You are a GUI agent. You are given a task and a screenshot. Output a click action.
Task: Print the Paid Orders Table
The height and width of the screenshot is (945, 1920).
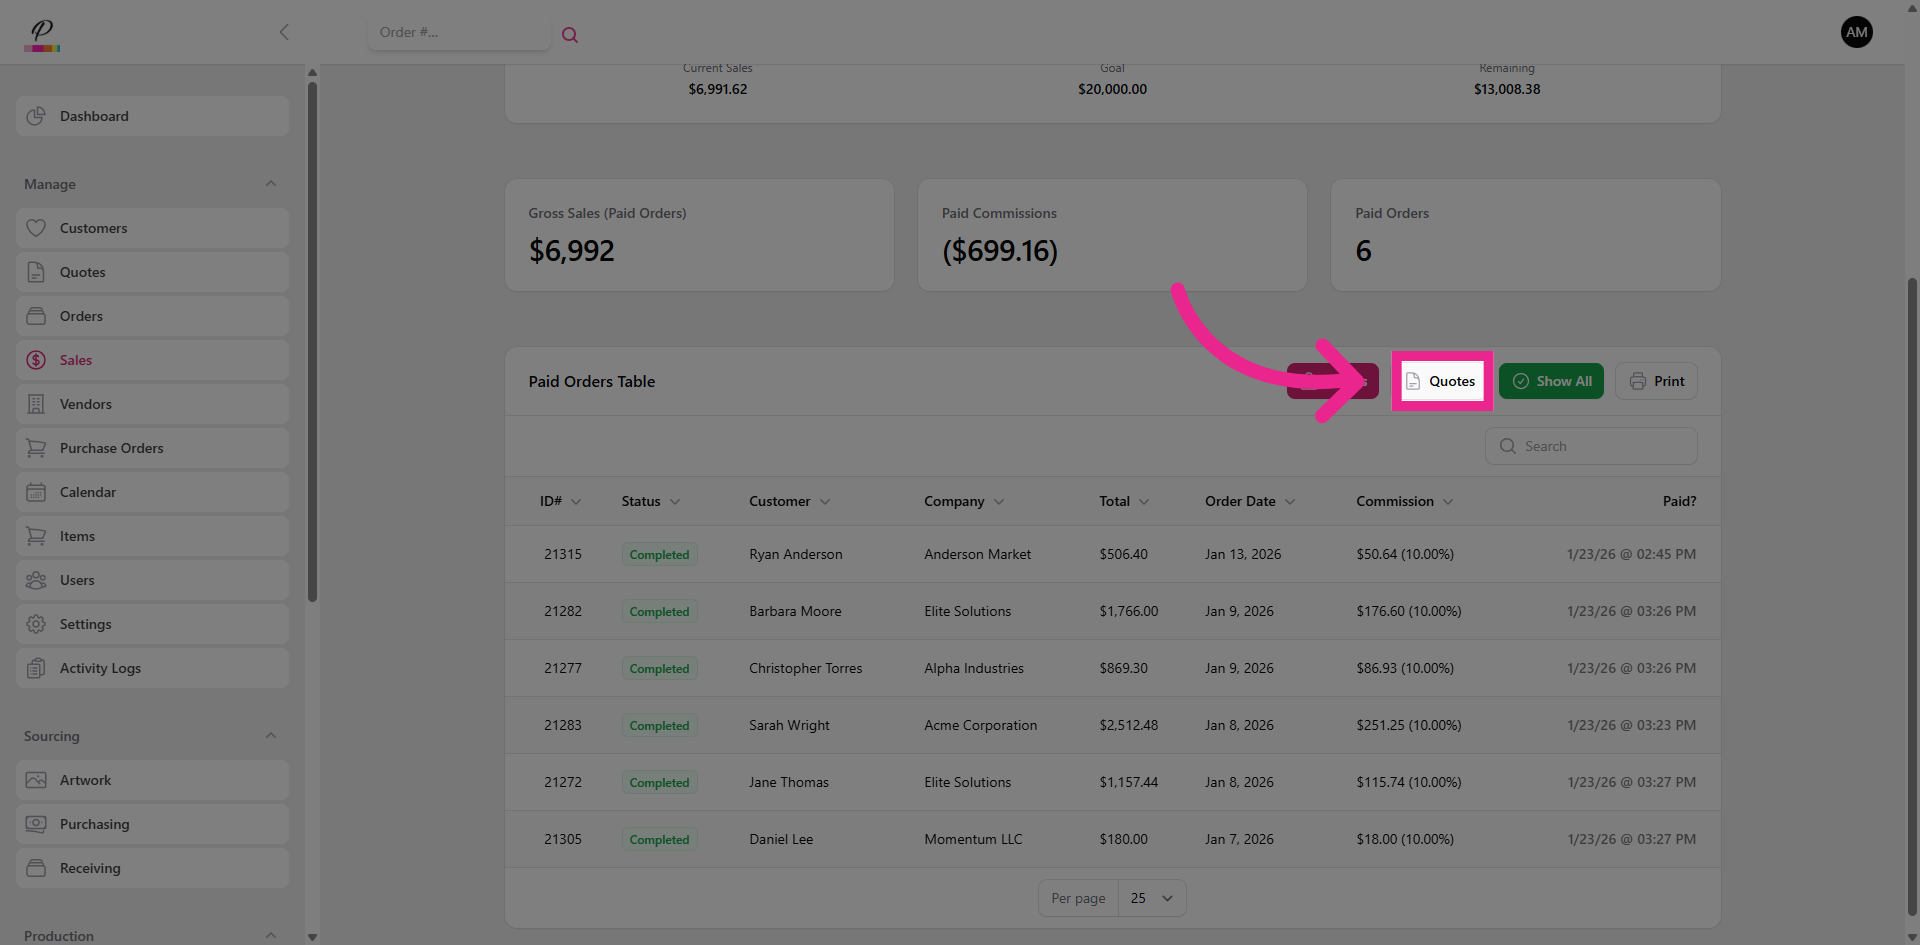1656,381
